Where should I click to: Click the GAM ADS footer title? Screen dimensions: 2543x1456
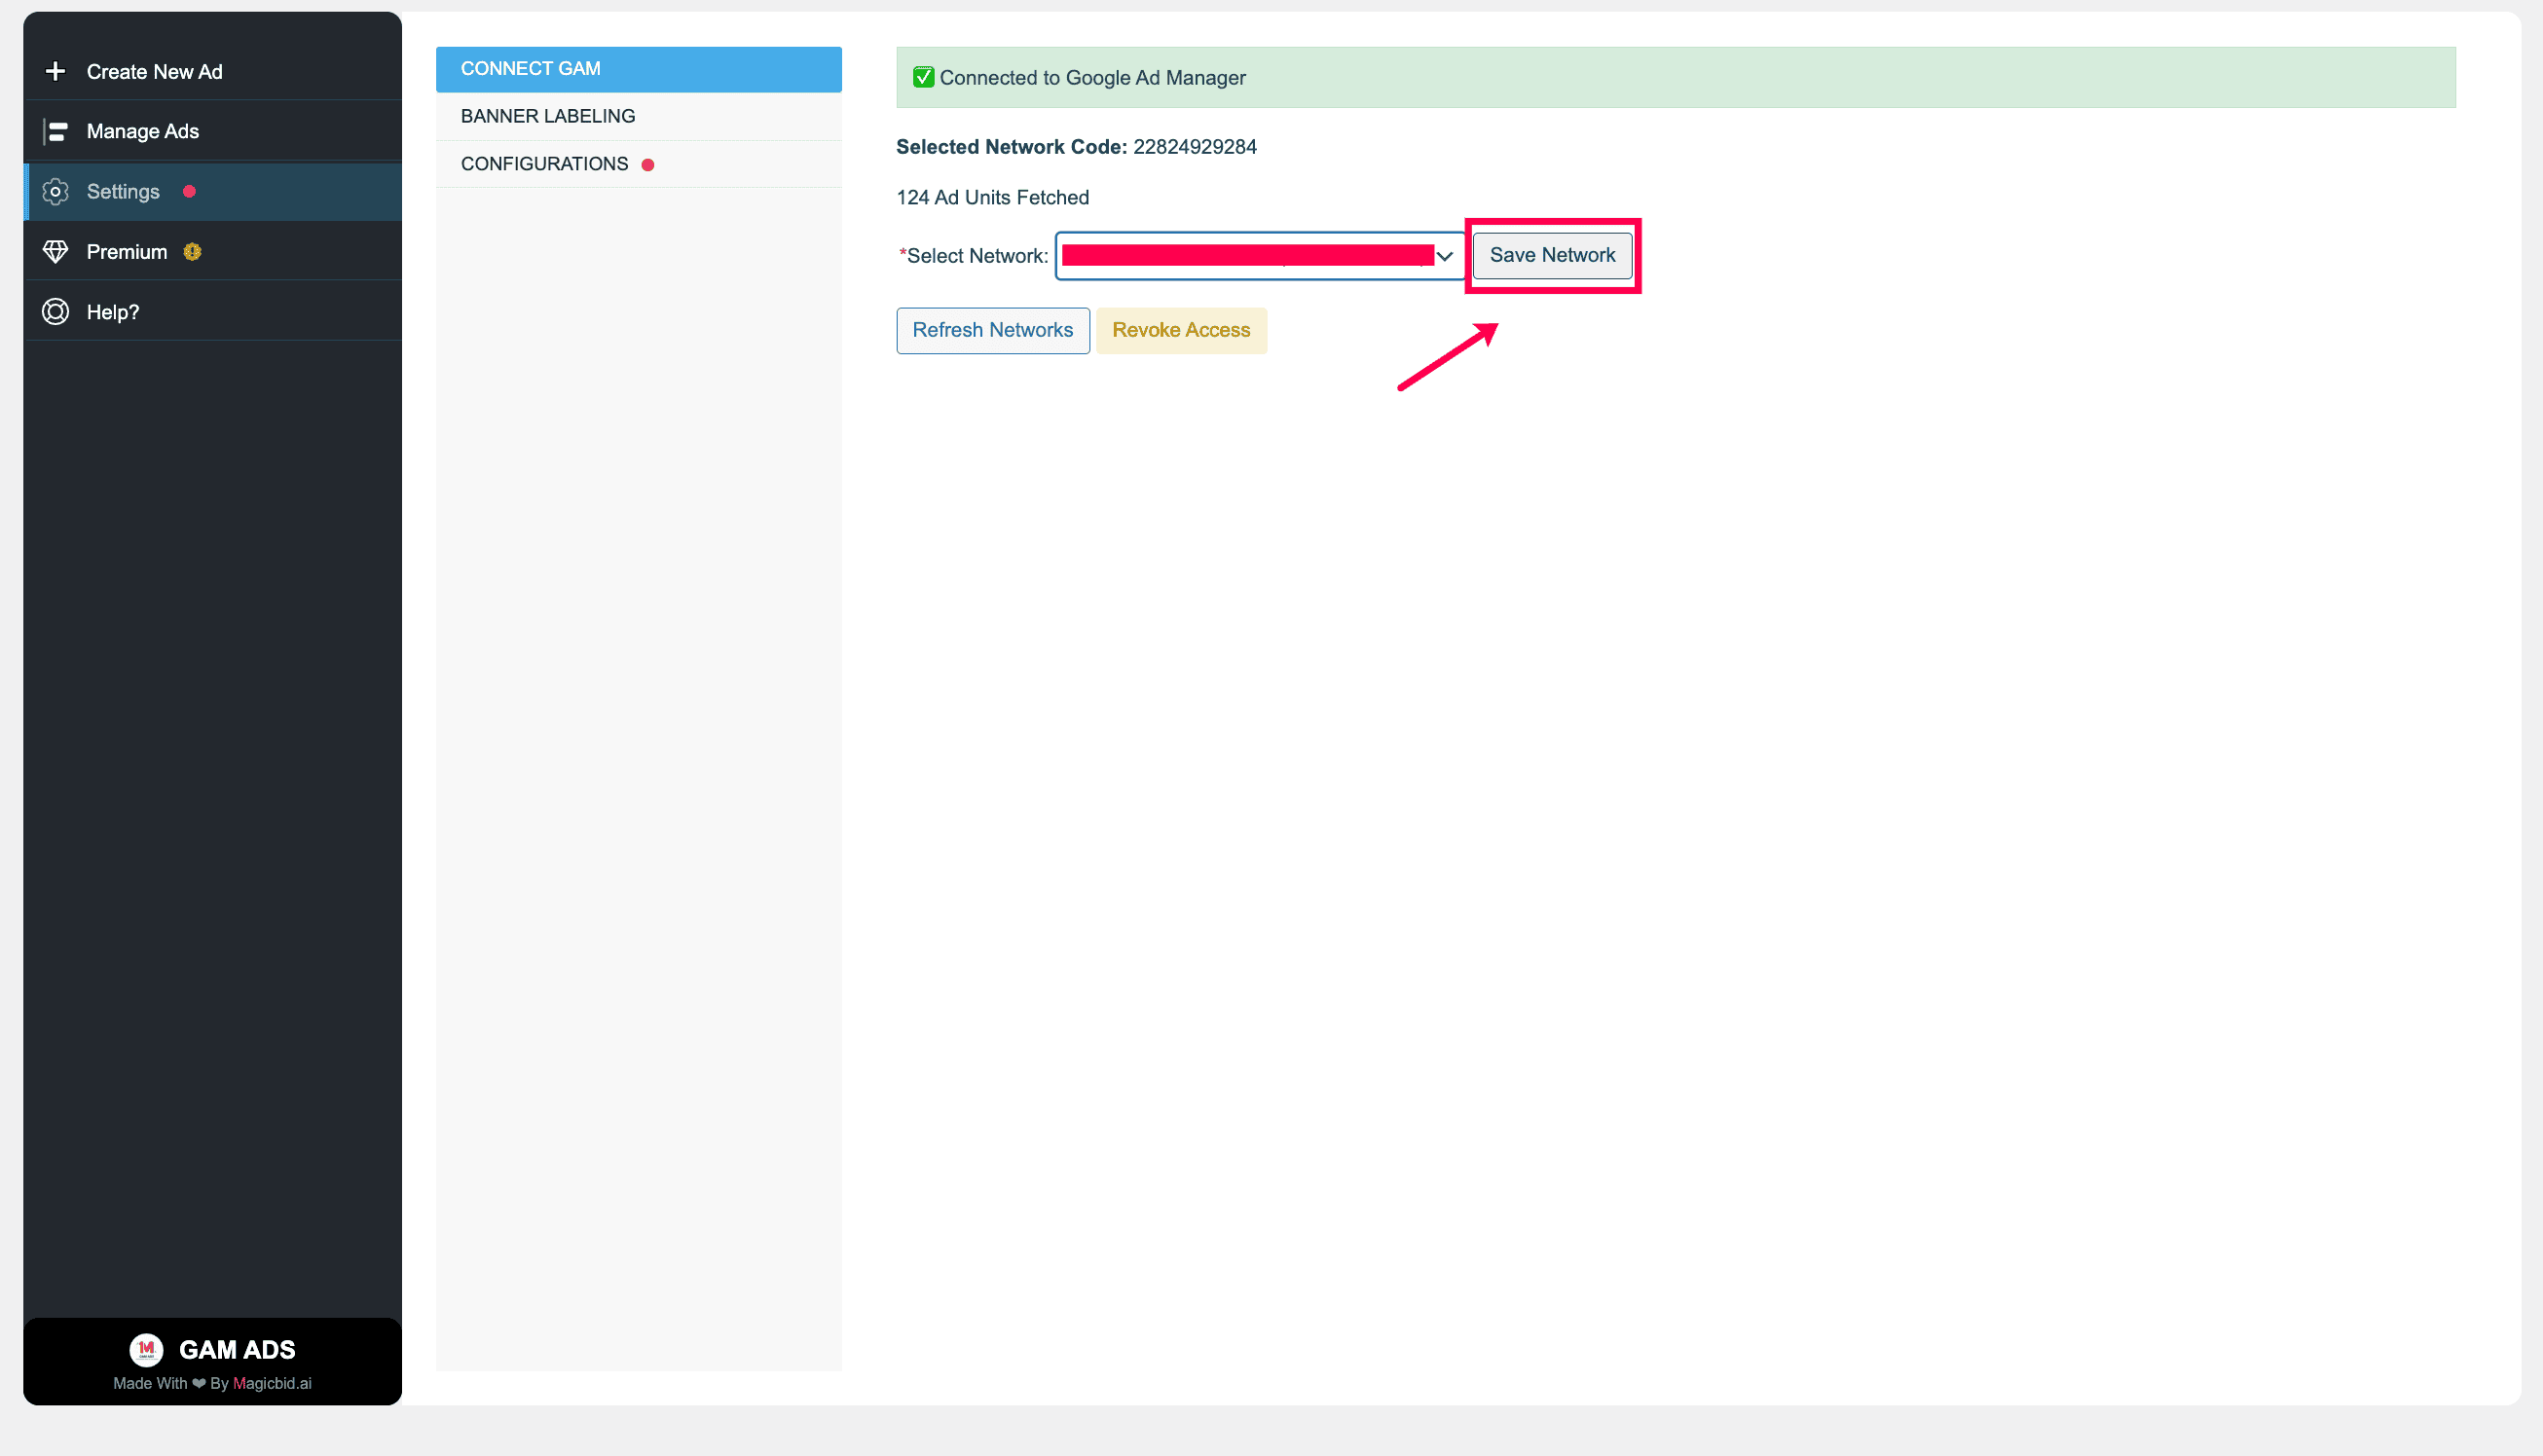point(237,1349)
